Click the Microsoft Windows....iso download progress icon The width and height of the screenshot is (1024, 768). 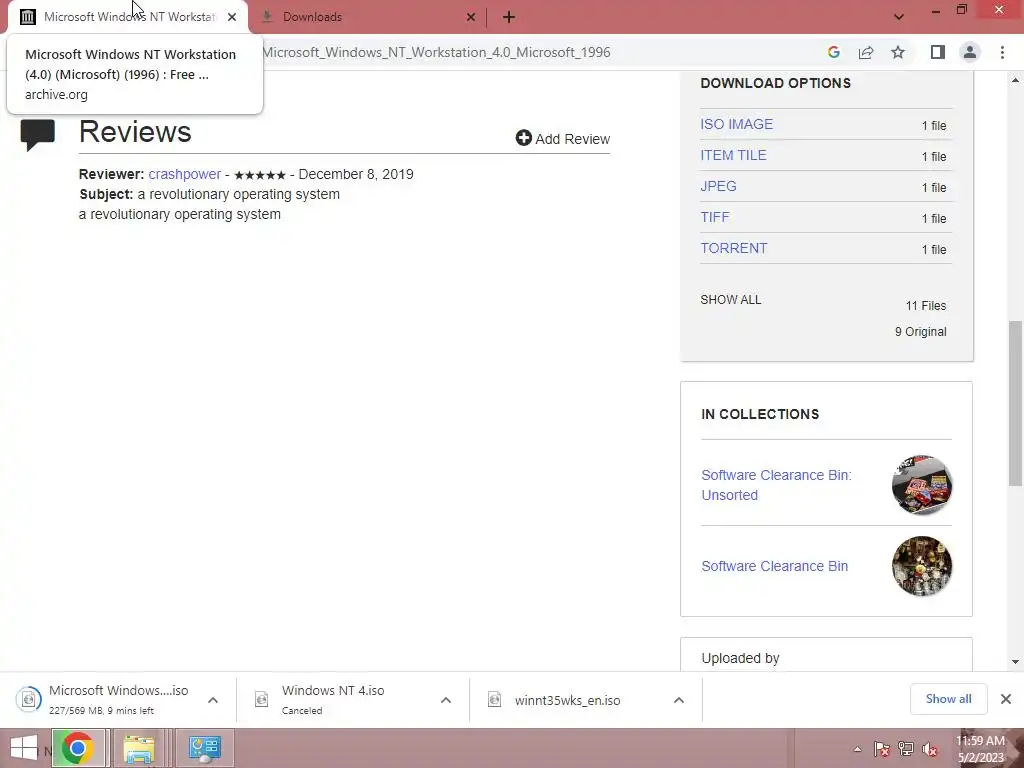coord(29,699)
